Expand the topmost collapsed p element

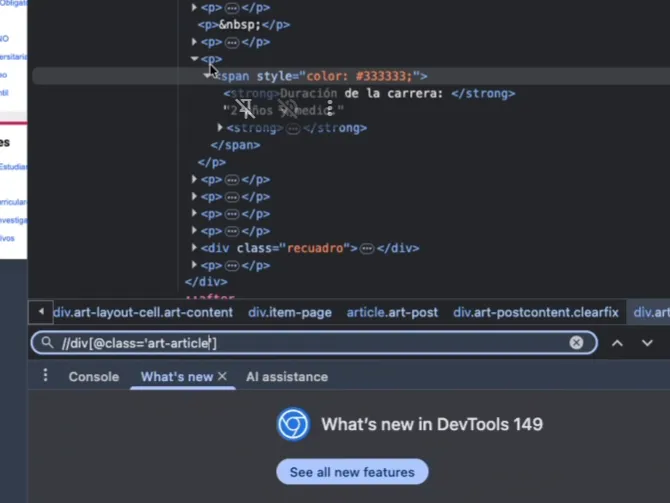pos(194,7)
